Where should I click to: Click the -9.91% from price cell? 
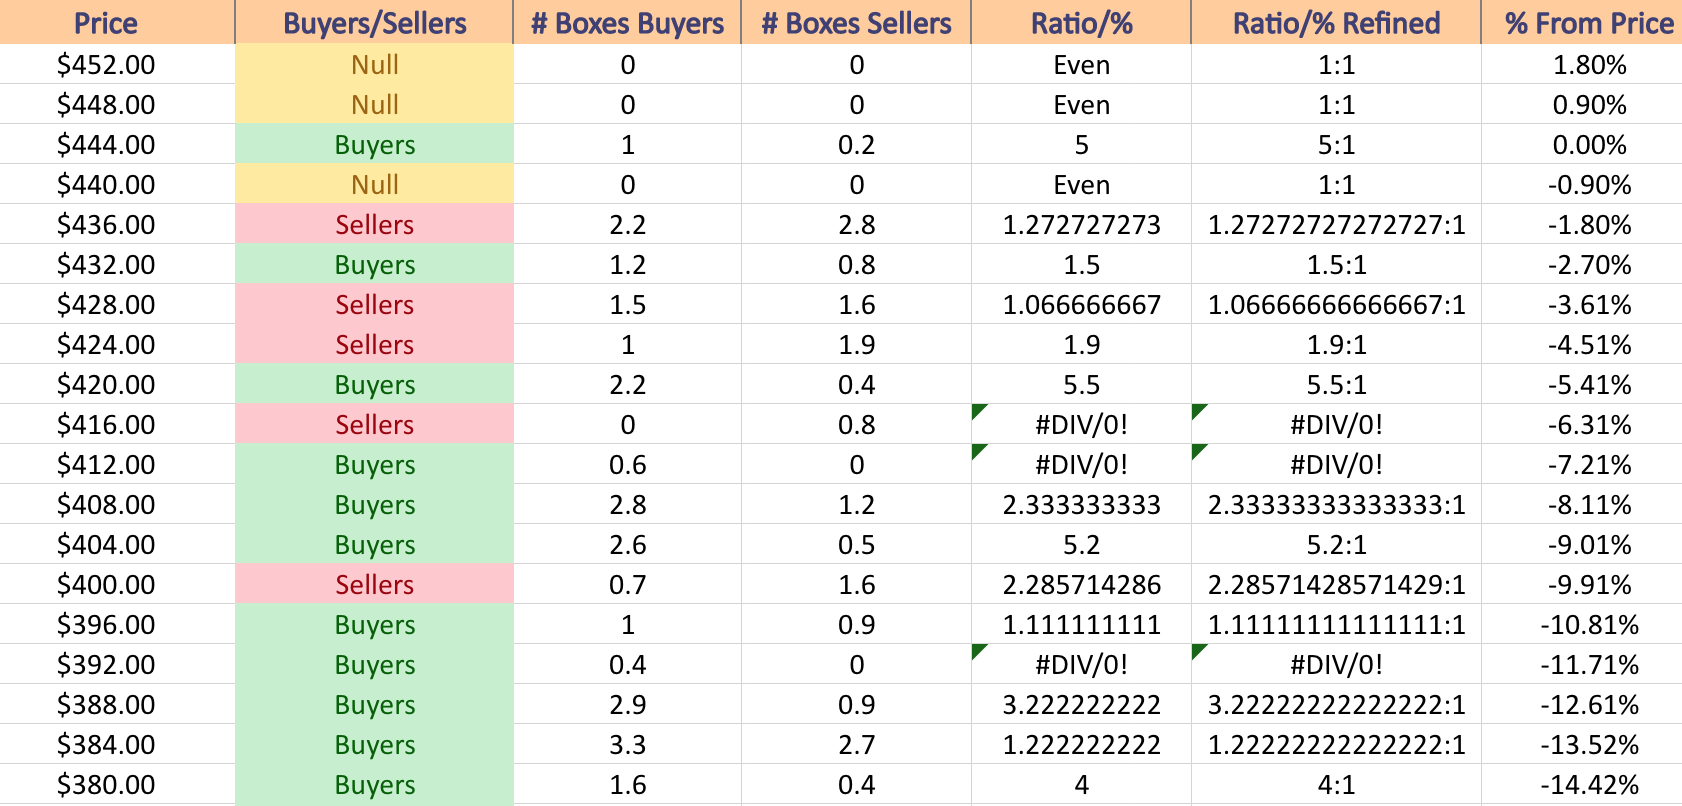point(1582,585)
